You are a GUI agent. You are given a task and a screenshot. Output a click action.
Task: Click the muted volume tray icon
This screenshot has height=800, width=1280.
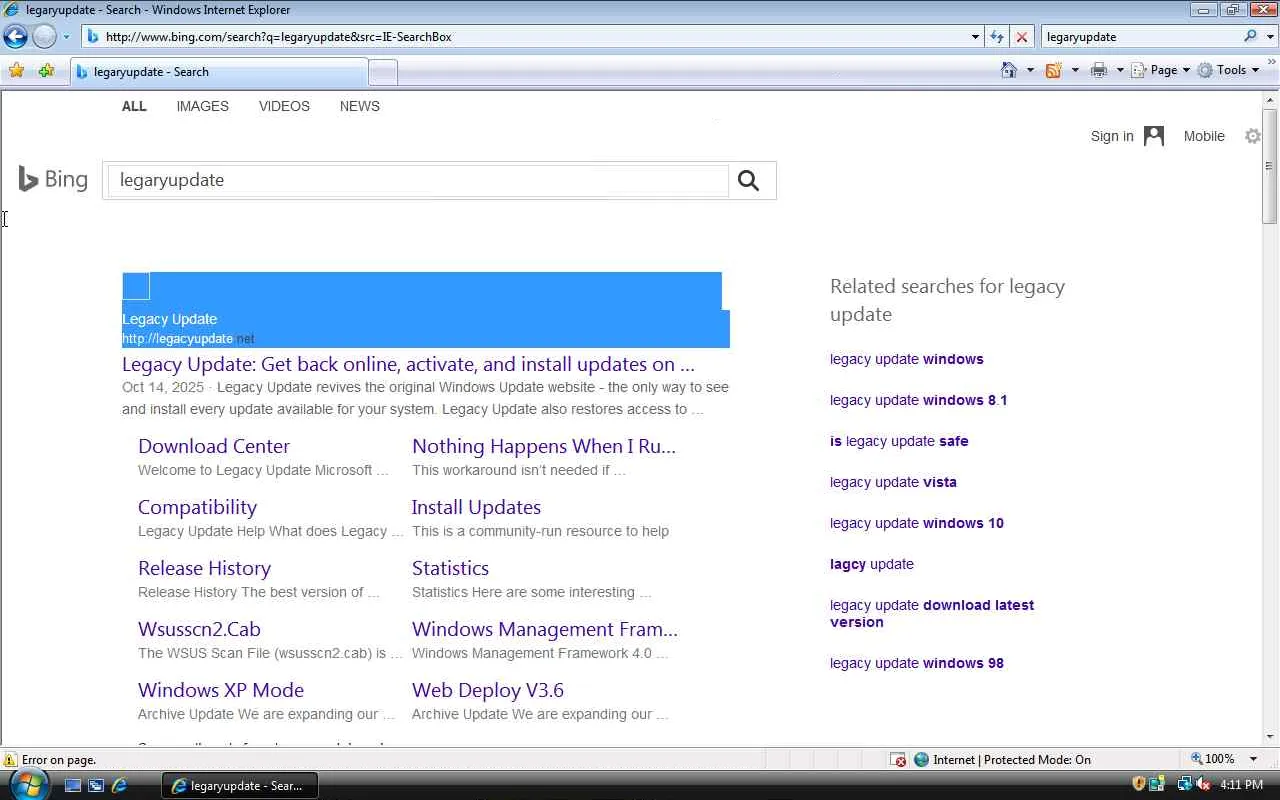(1203, 785)
